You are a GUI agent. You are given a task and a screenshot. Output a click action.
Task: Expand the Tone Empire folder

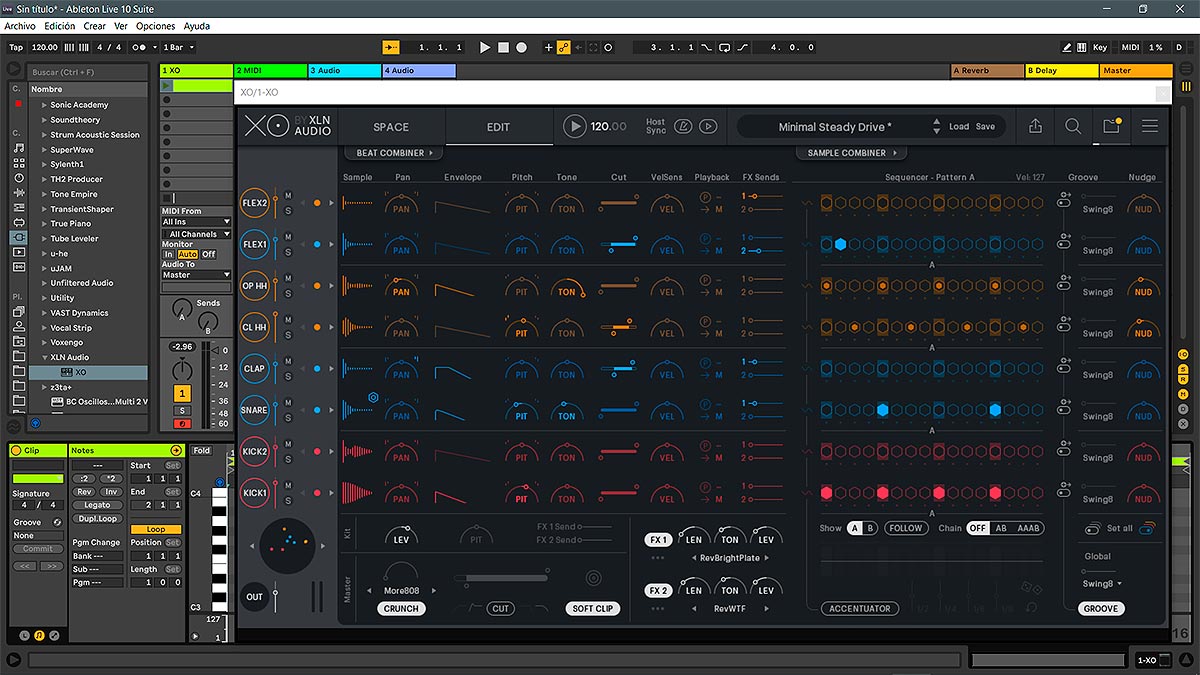pyautogui.click(x=44, y=194)
